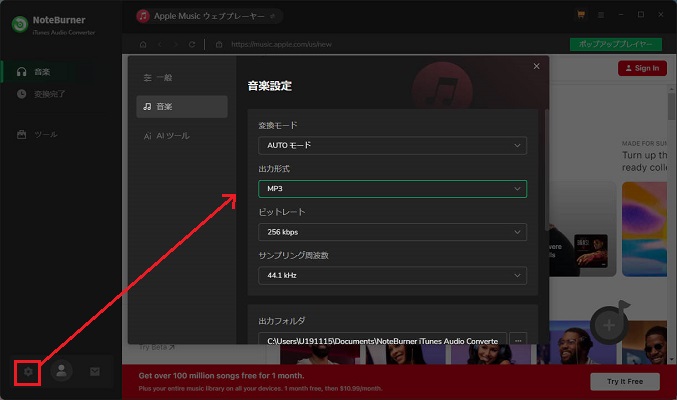Expand サンプリング周波数 dropdown showing 44.1 kHz
The width and height of the screenshot is (677, 400).
(392, 276)
